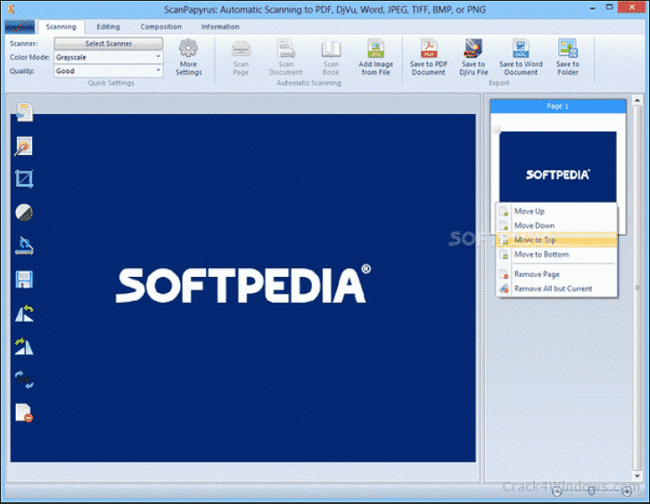Choose Move to Bottom in context menu

[x=557, y=254]
